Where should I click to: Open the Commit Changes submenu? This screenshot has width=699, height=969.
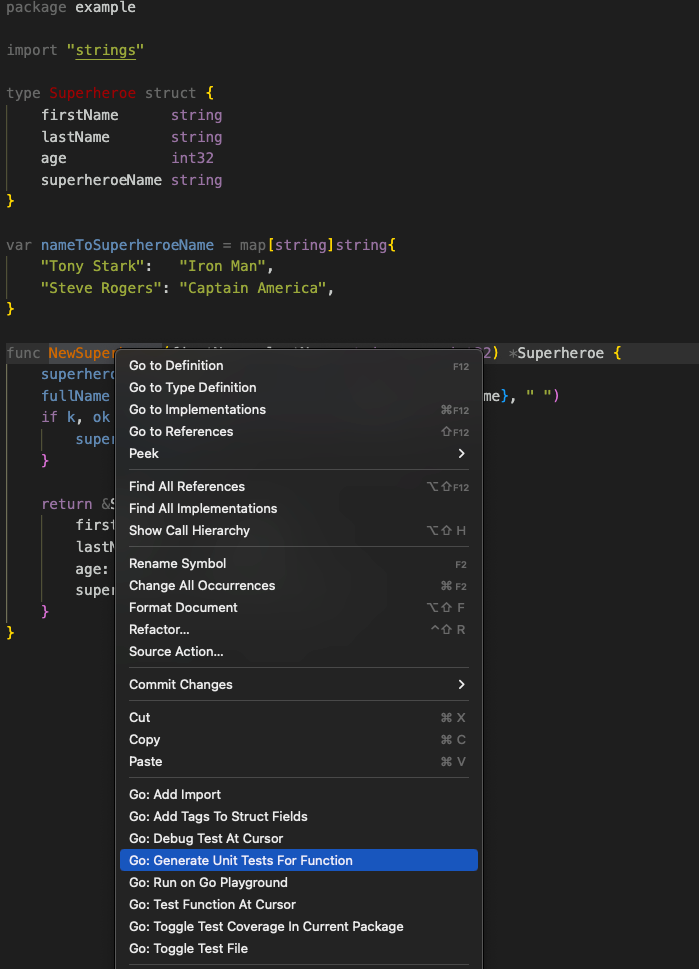[x=461, y=685]
